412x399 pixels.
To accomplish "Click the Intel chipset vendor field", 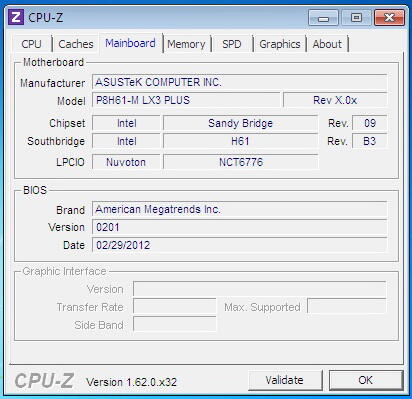I will point(126,123).
